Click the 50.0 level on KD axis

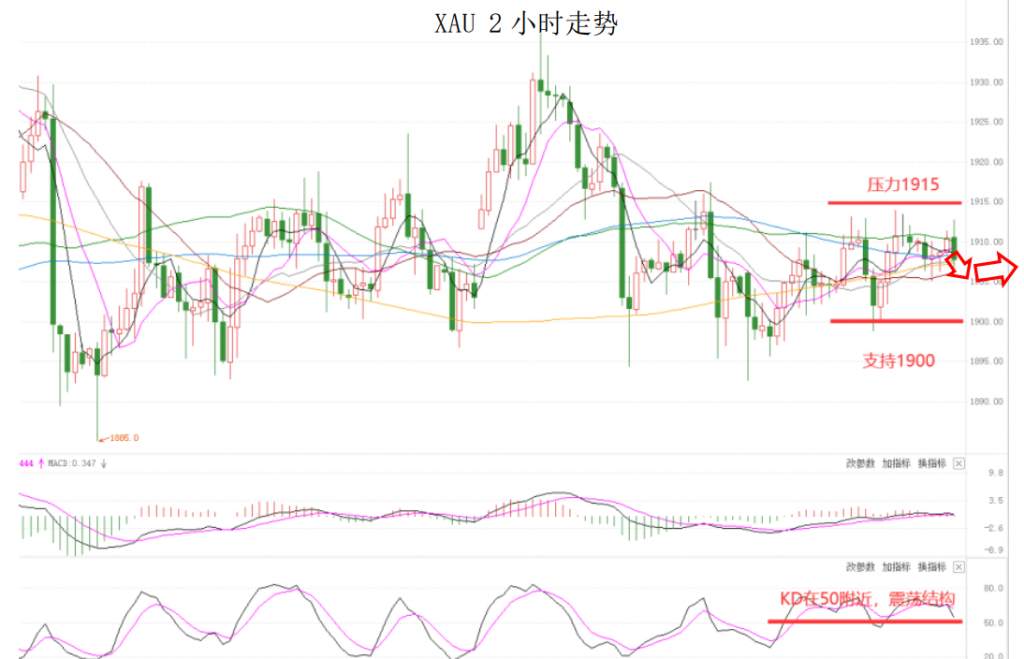993,622
